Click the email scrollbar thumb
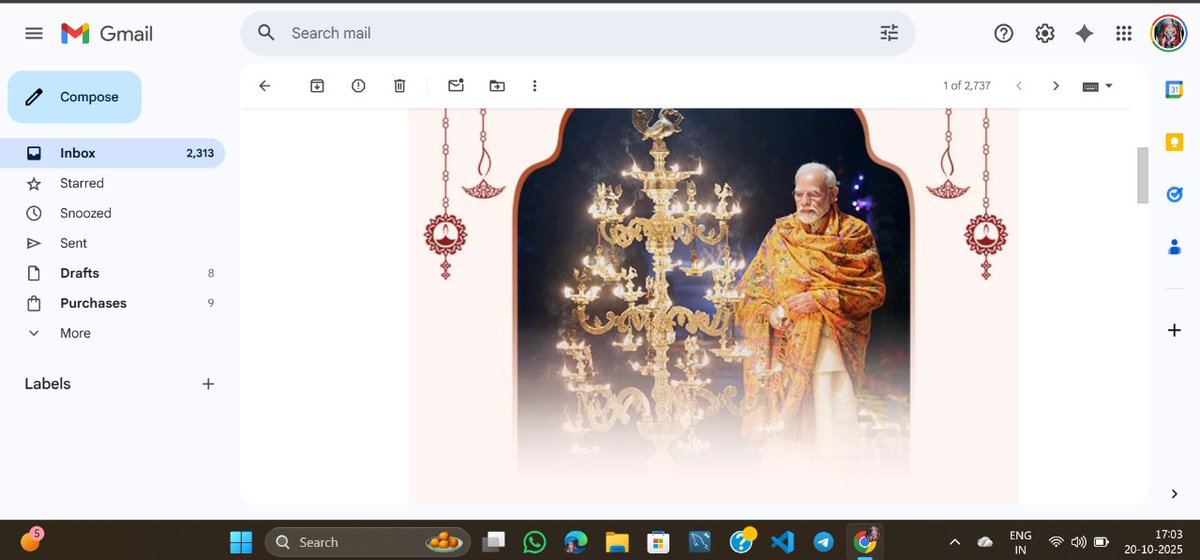Screen dimensions: 1200x560 [1143, 176]
